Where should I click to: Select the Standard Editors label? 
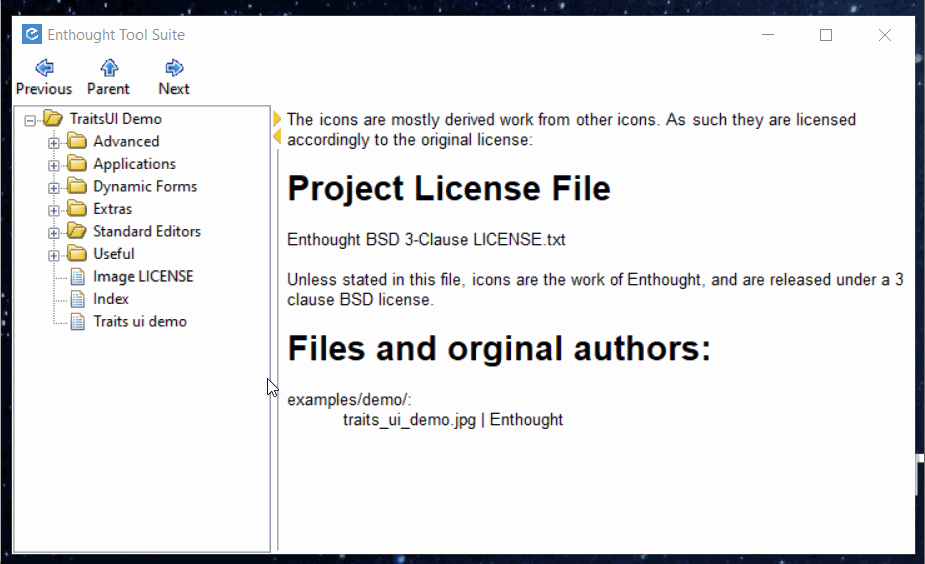[147, 231]
